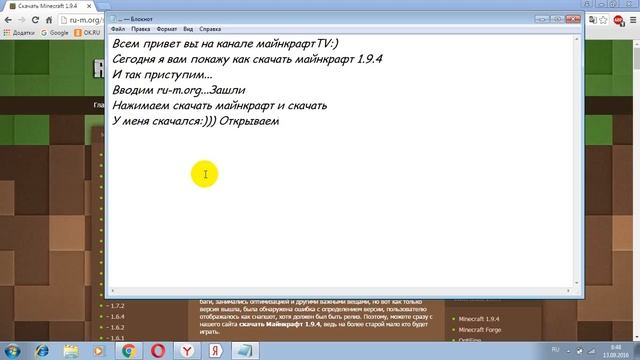Open media player taskbar icon
The height and width of the screenshot is (360, 640).
coord(98,351)
